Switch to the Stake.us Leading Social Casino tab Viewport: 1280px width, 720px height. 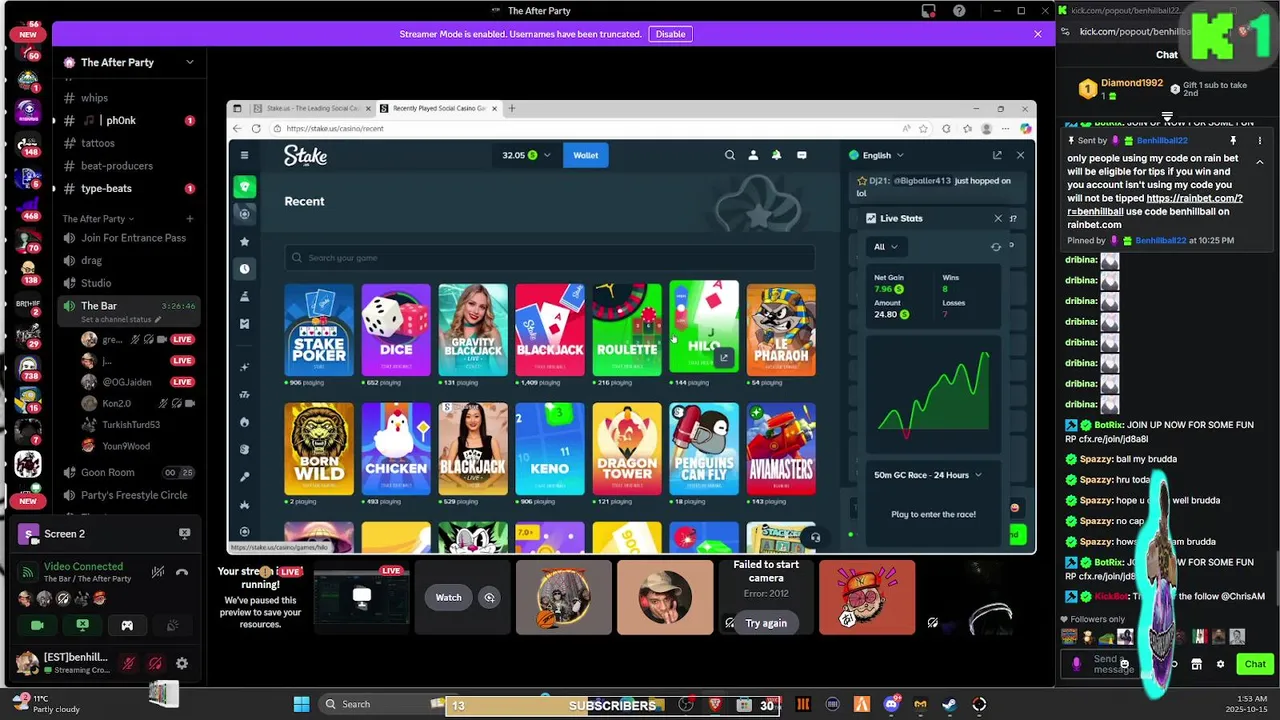tap(311, 108)
